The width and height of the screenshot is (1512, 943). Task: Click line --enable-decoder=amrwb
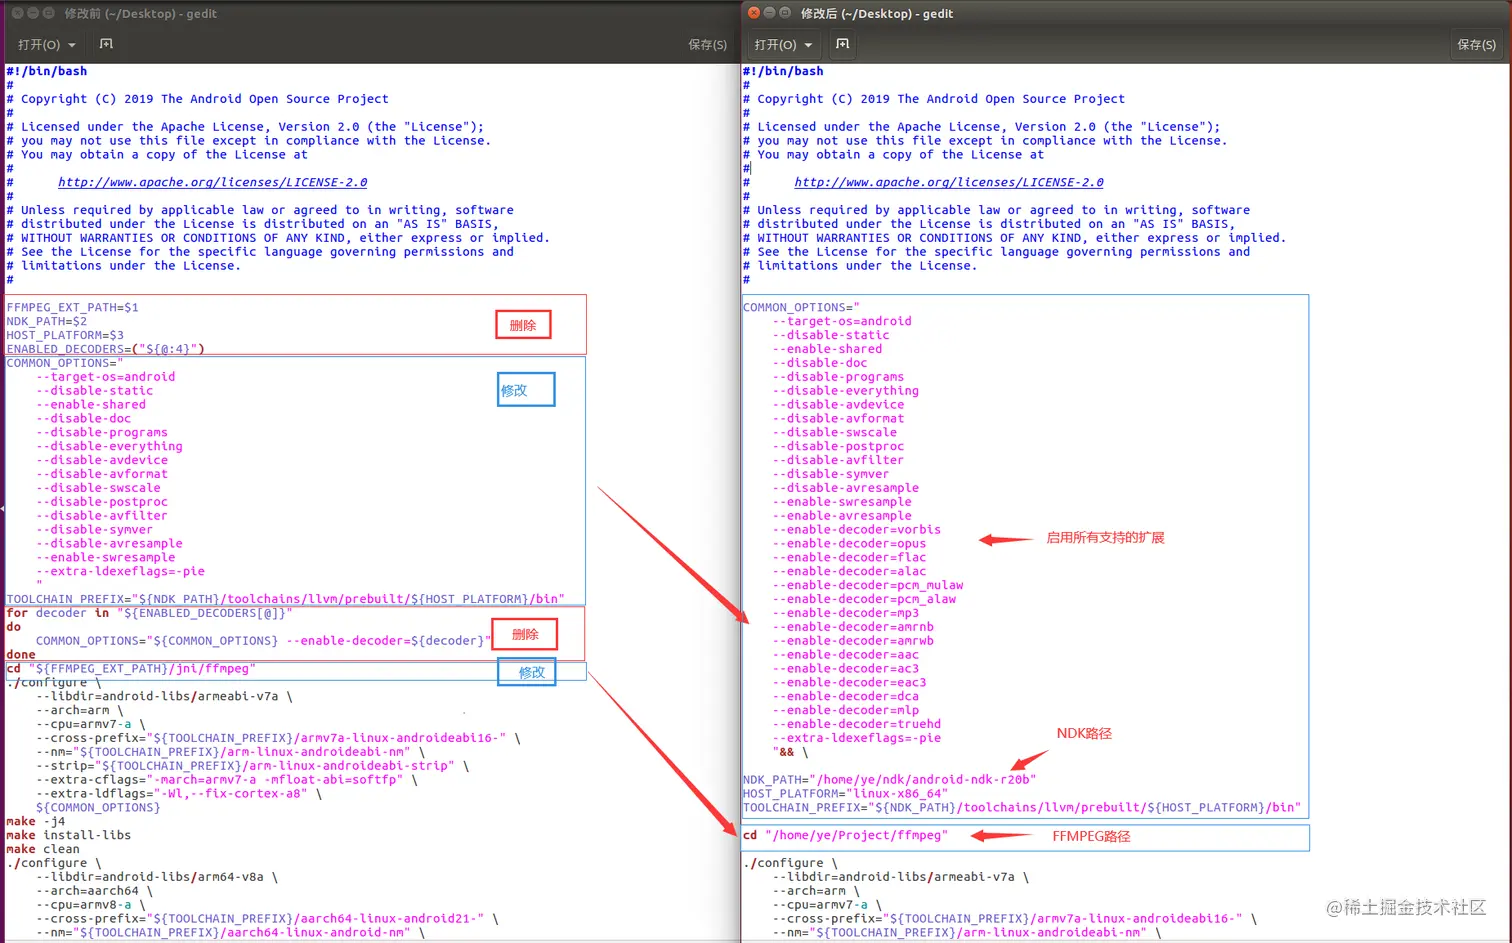click(x=853, y=641)
